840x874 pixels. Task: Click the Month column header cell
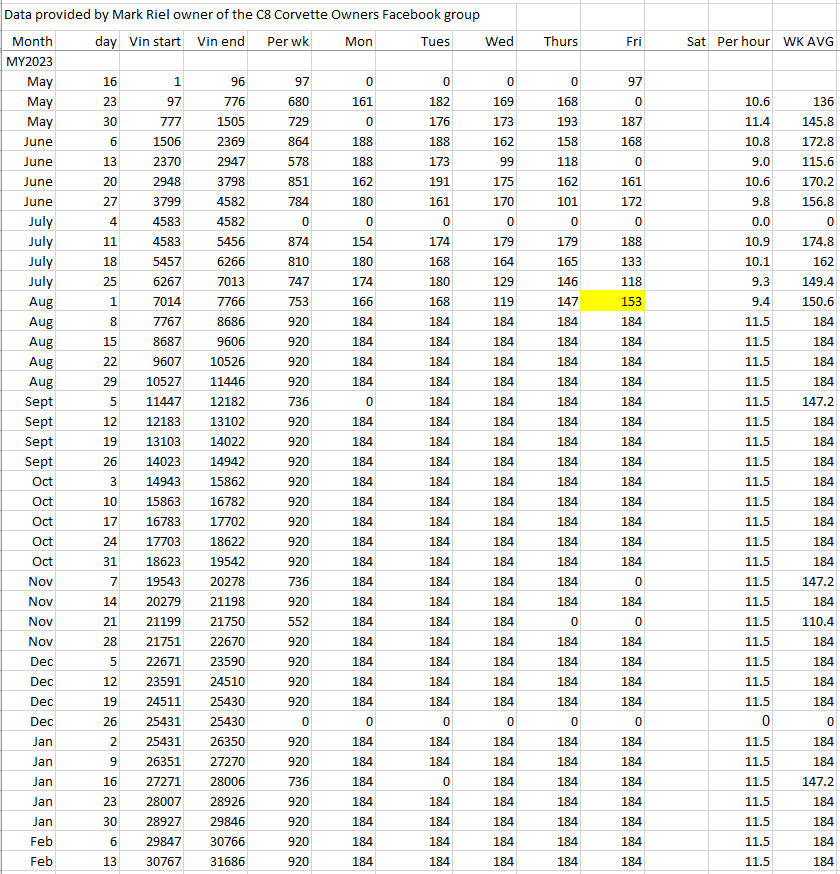[32, 41]
